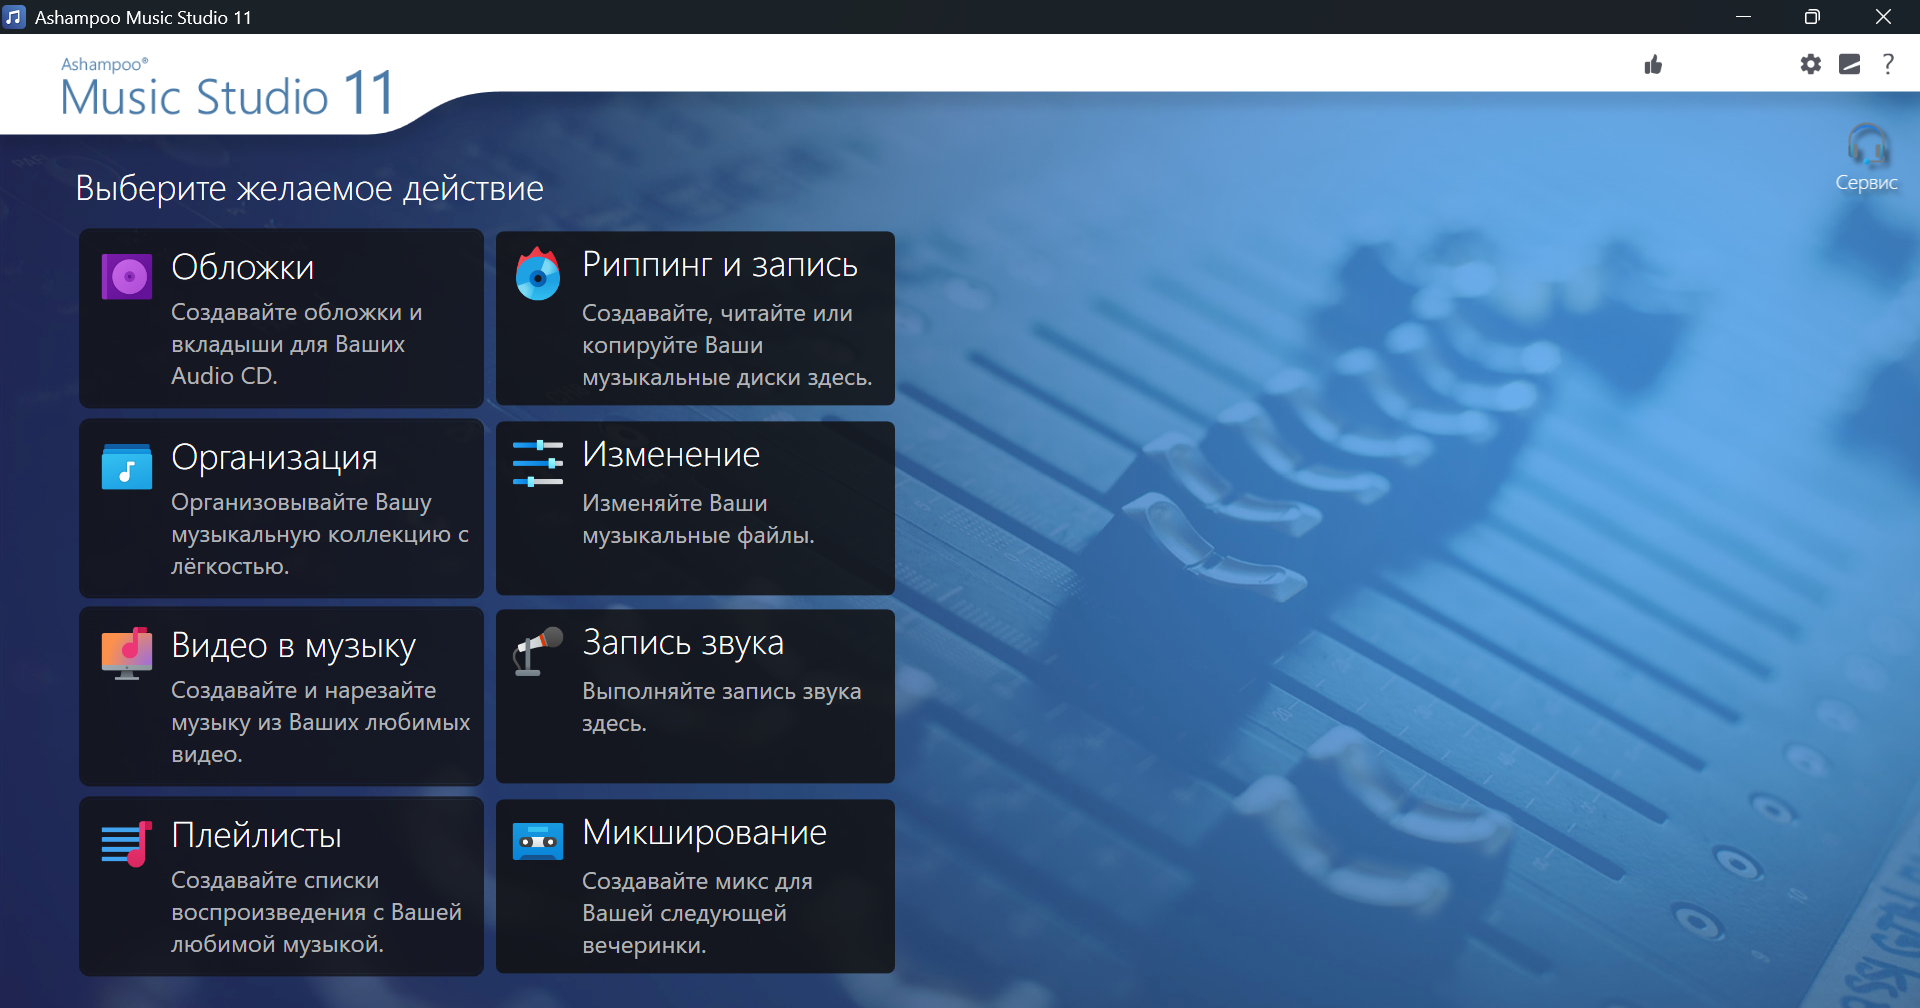Click the text "Создавайте и нарезайте музыку из Ваших любимых видео."
Image resolution: width=1920 pixels, height=1008 pixels.
click(x=320, y=722)
